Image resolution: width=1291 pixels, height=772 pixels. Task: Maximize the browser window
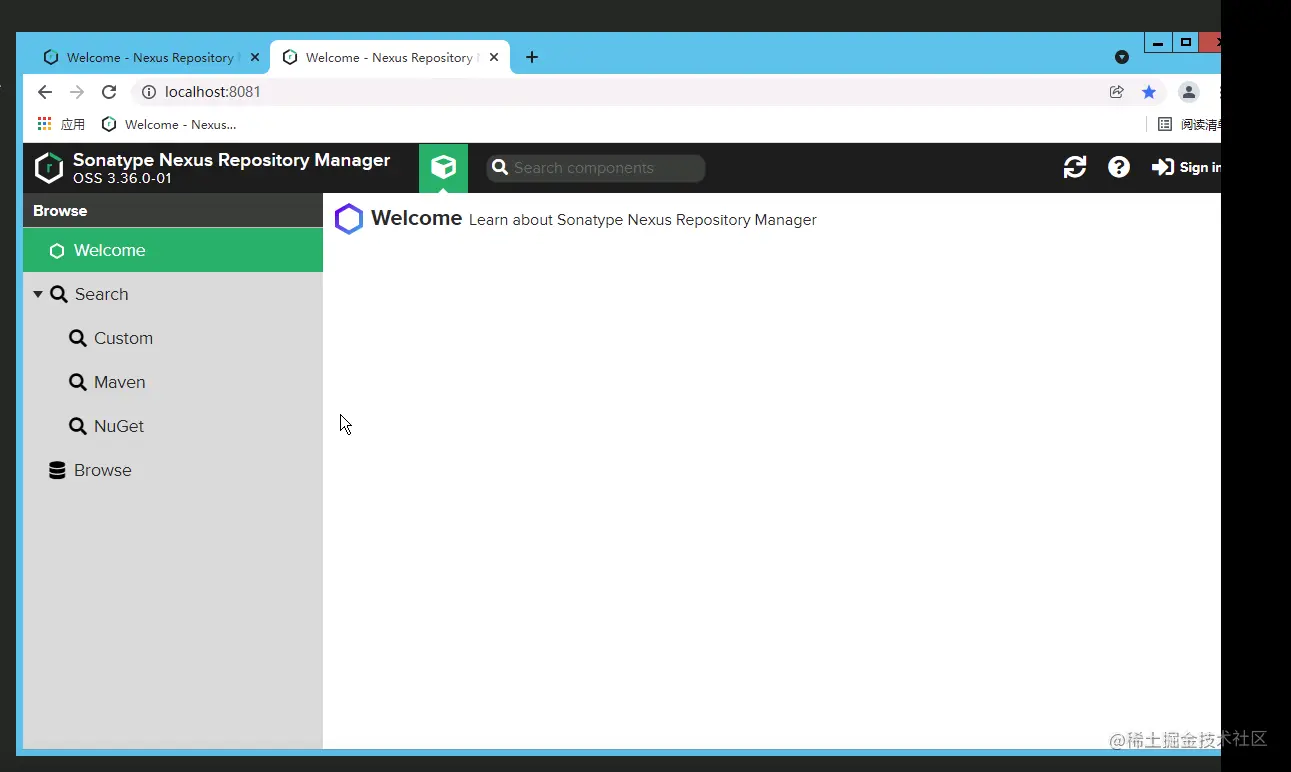(1186, 42)
